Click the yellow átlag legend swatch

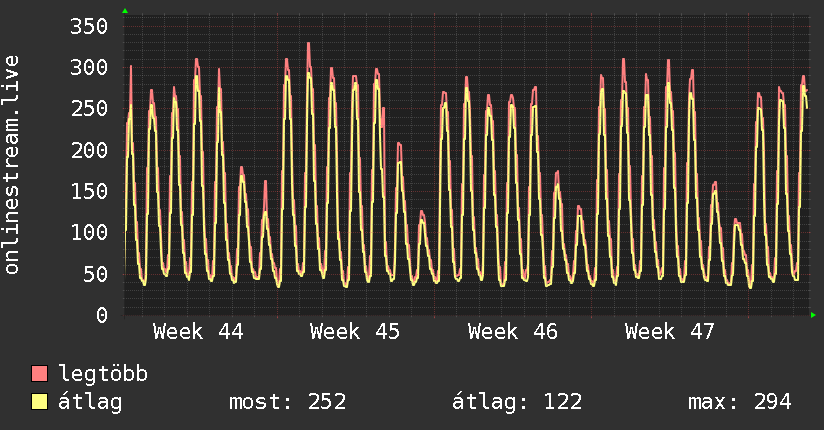(39, 402)
